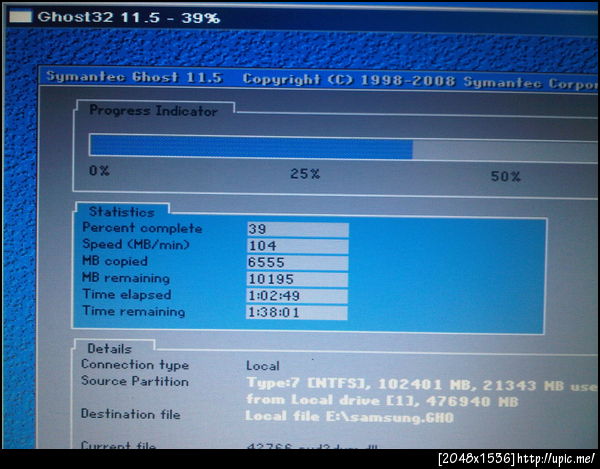The height and width of the screenshot is (469, 600).
Task: Click the MB copied value "6555"
Action: (x=297, y=262)
